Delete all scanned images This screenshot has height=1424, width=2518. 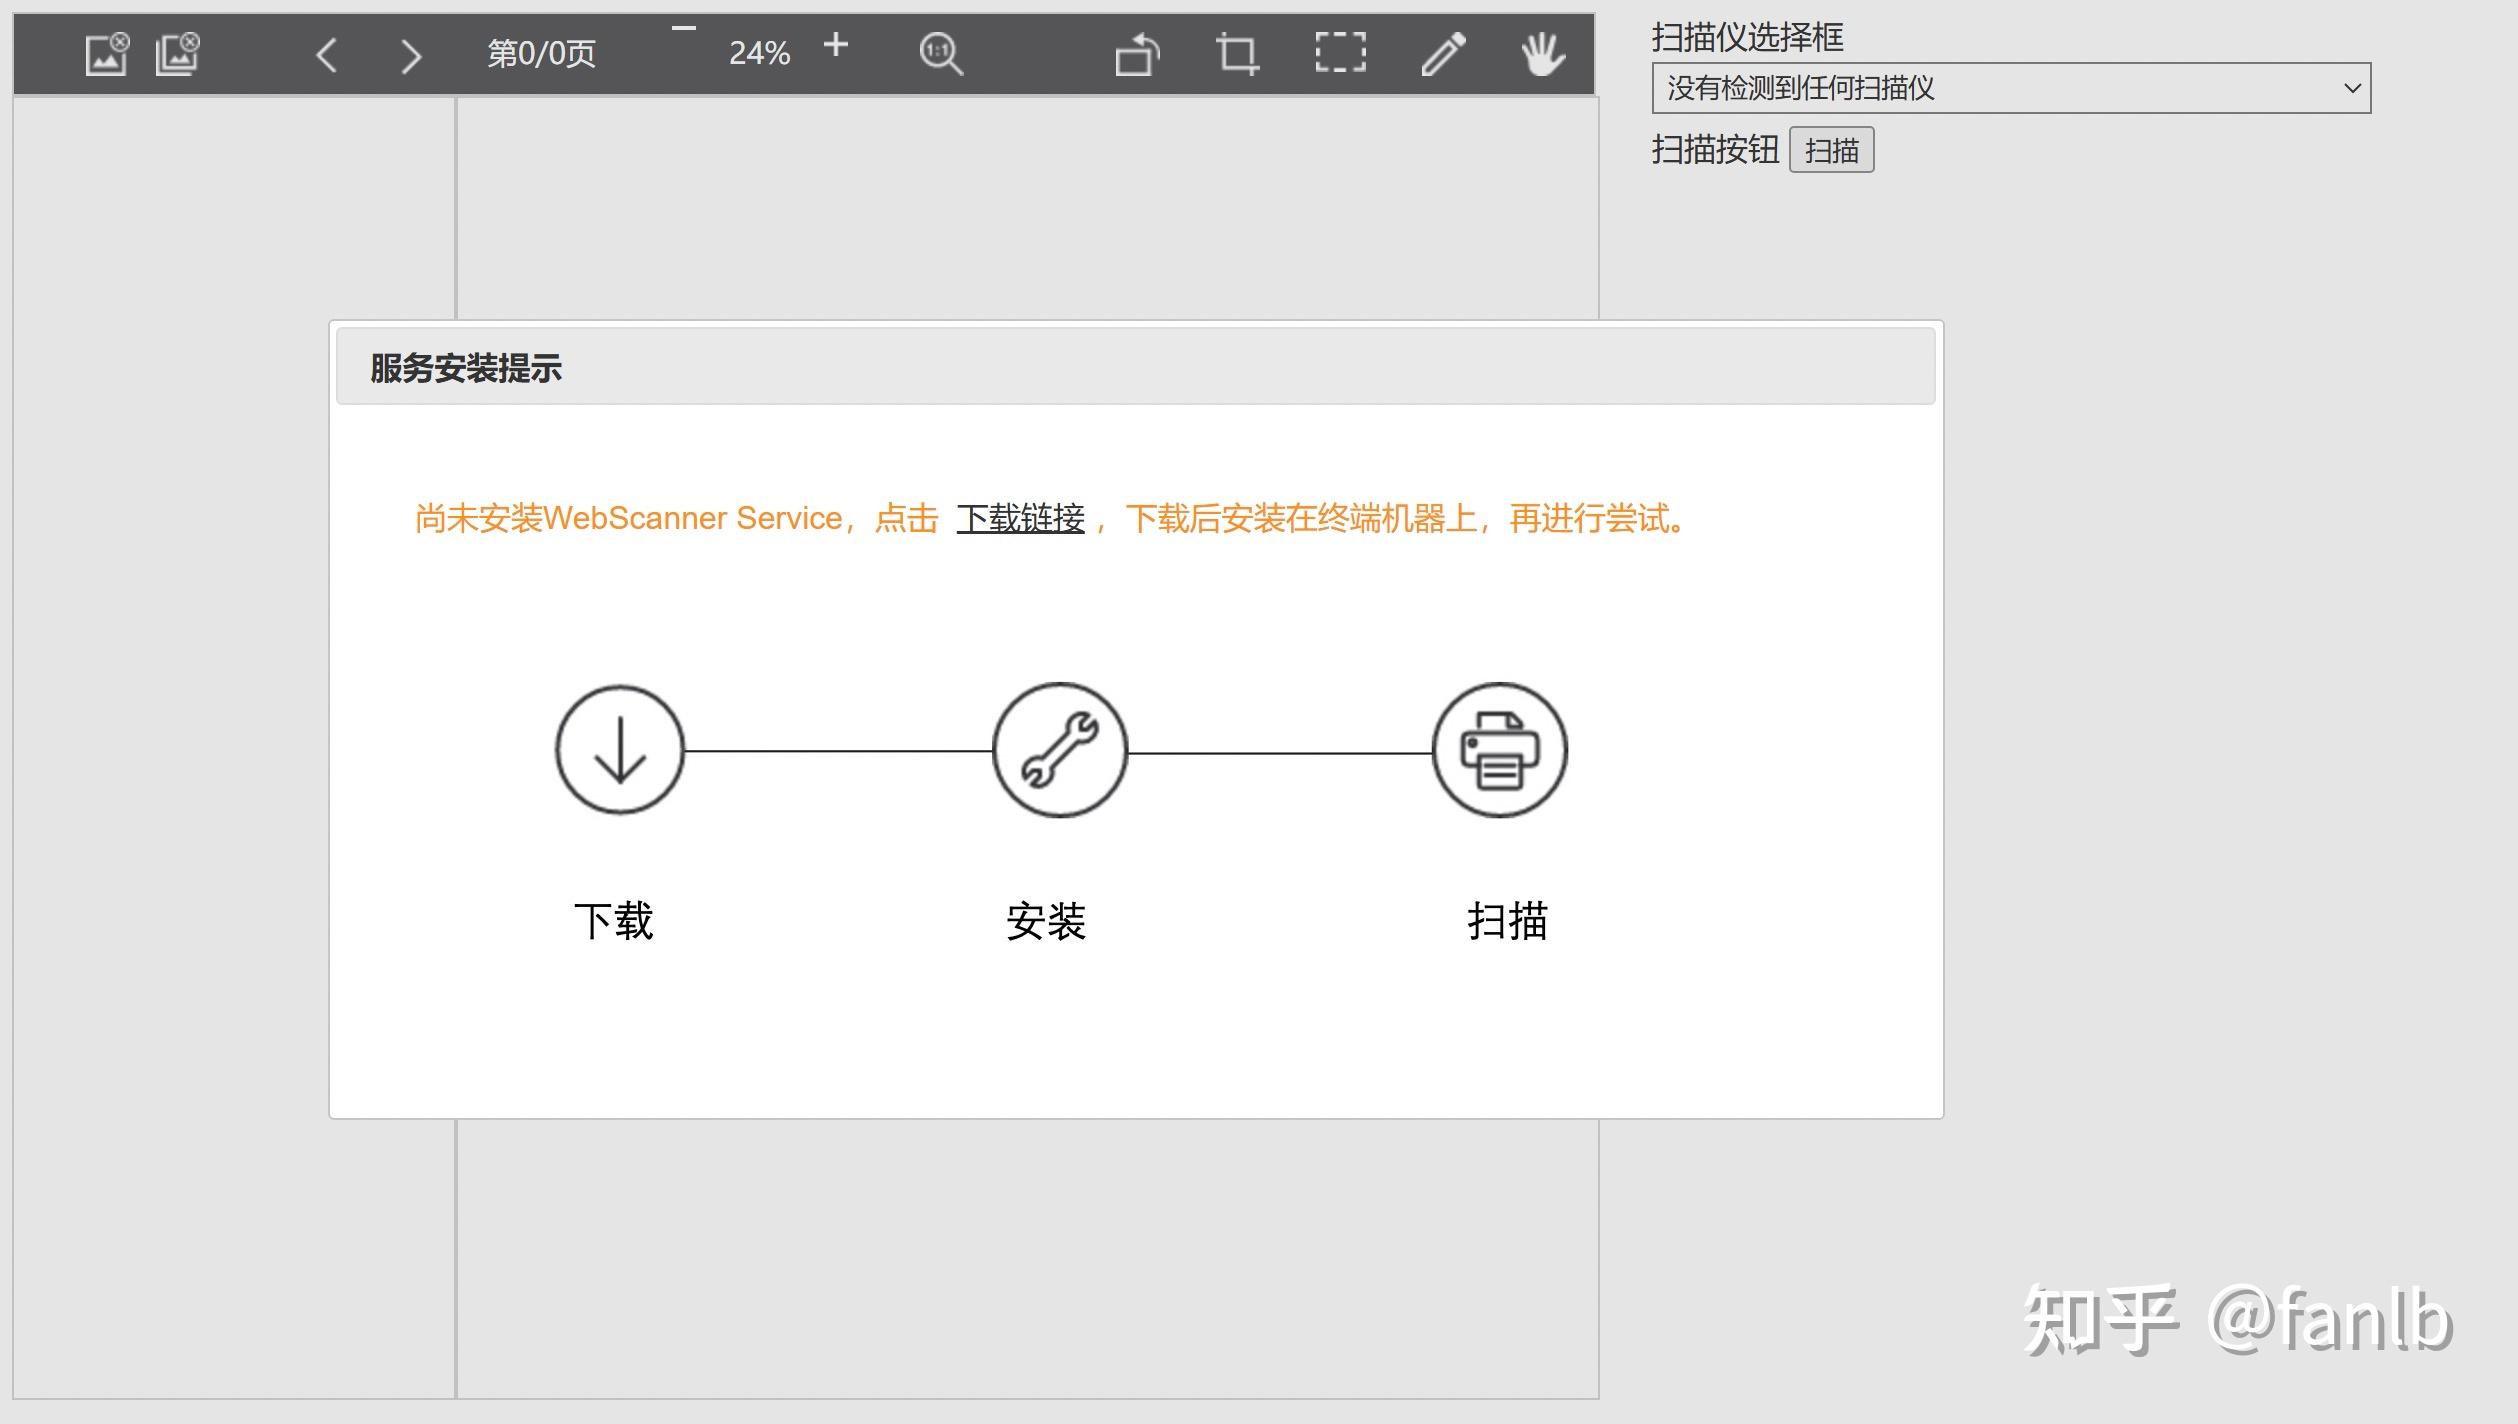[x=176, y=55]
